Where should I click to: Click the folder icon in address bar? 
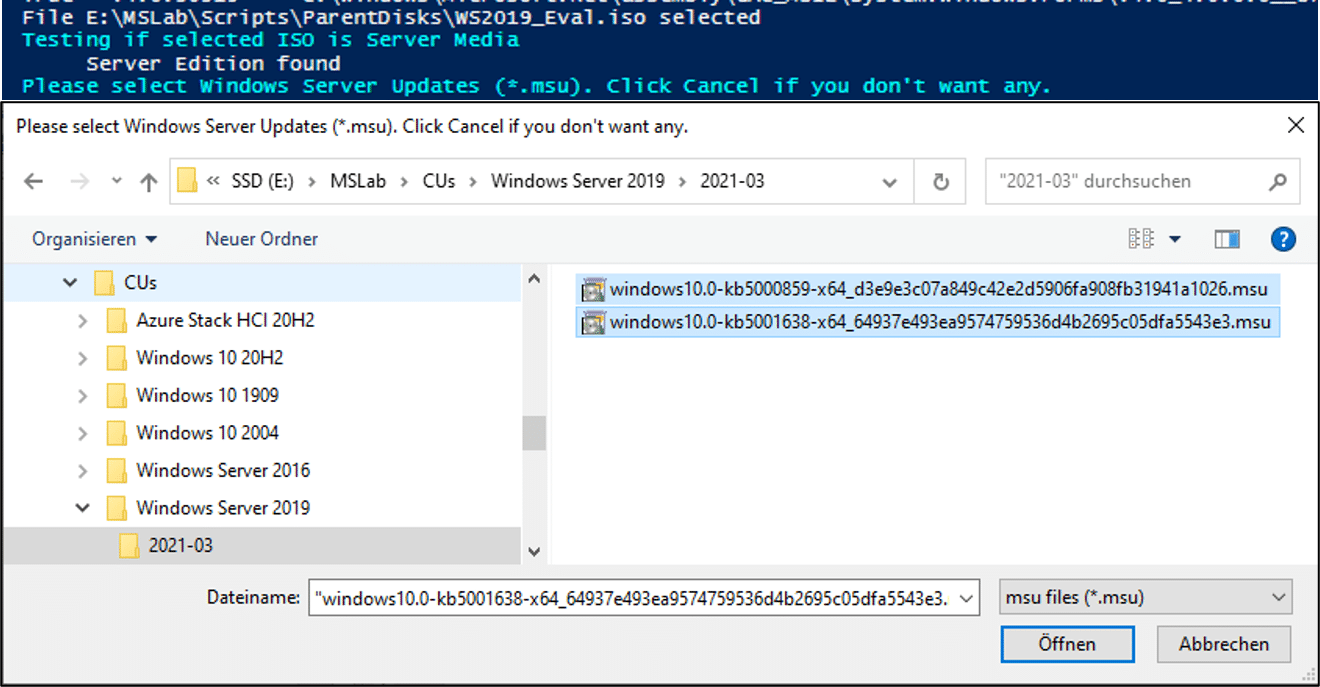(187, 181)
